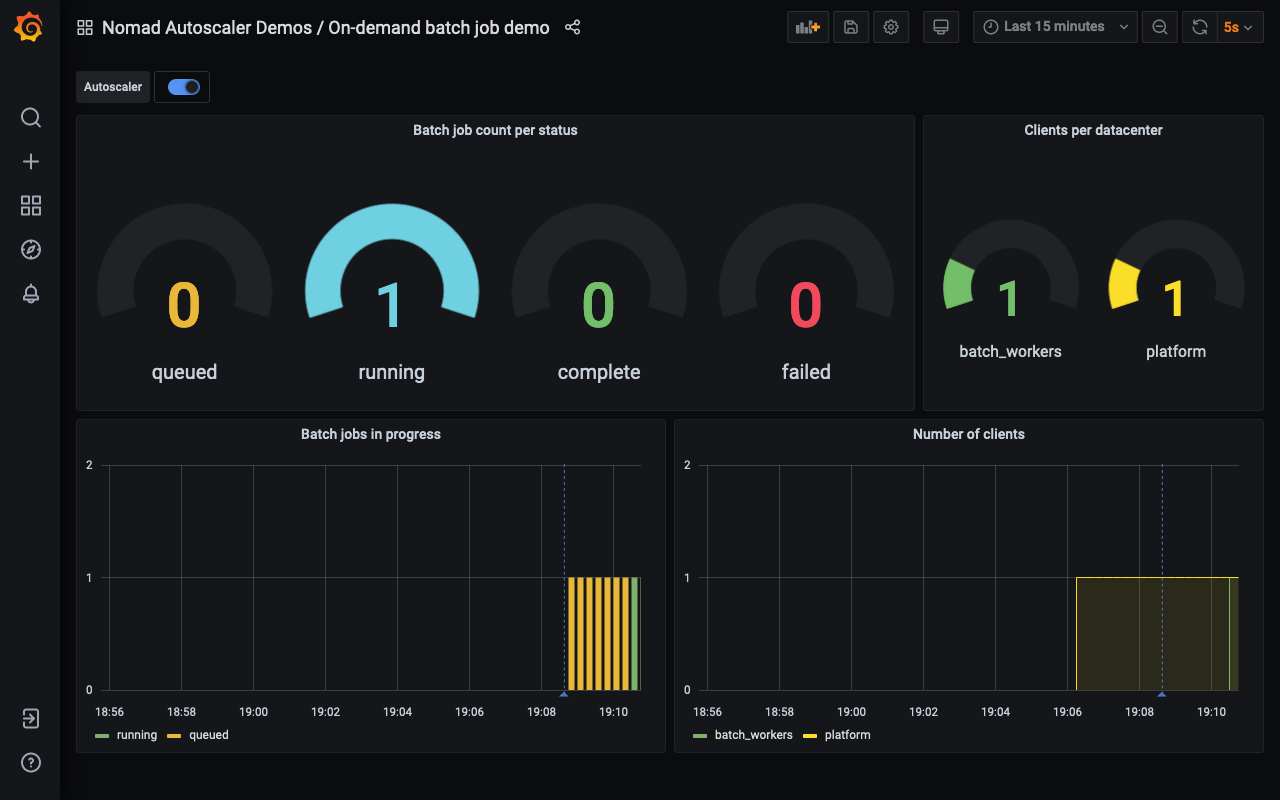Open the Grafana home logo
This screenshot has height=800, width=1280.
[x=29, y=28]
